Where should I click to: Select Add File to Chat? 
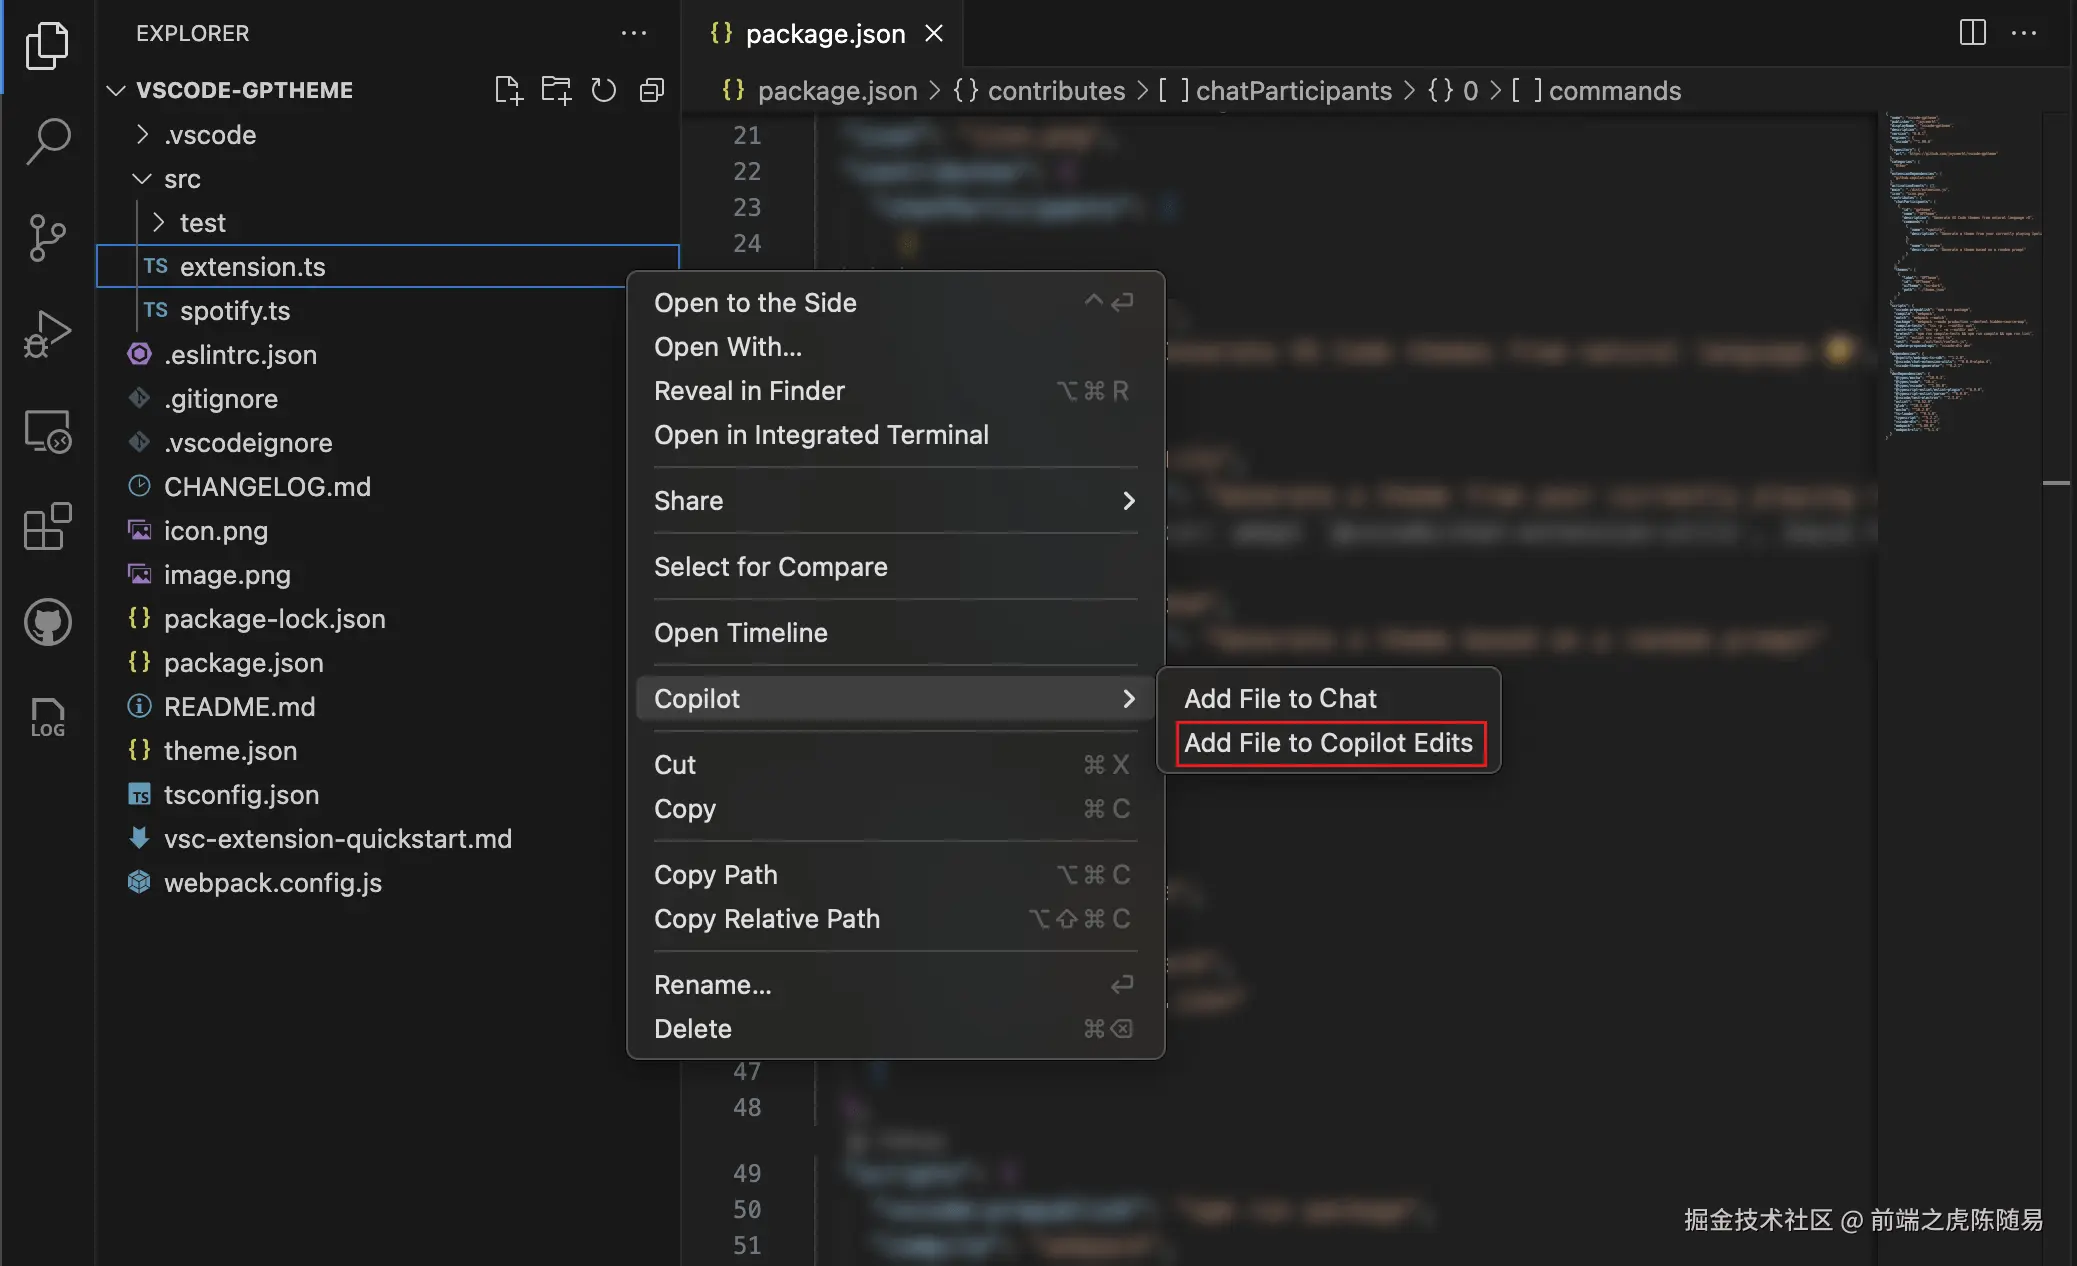point(1280,699)
